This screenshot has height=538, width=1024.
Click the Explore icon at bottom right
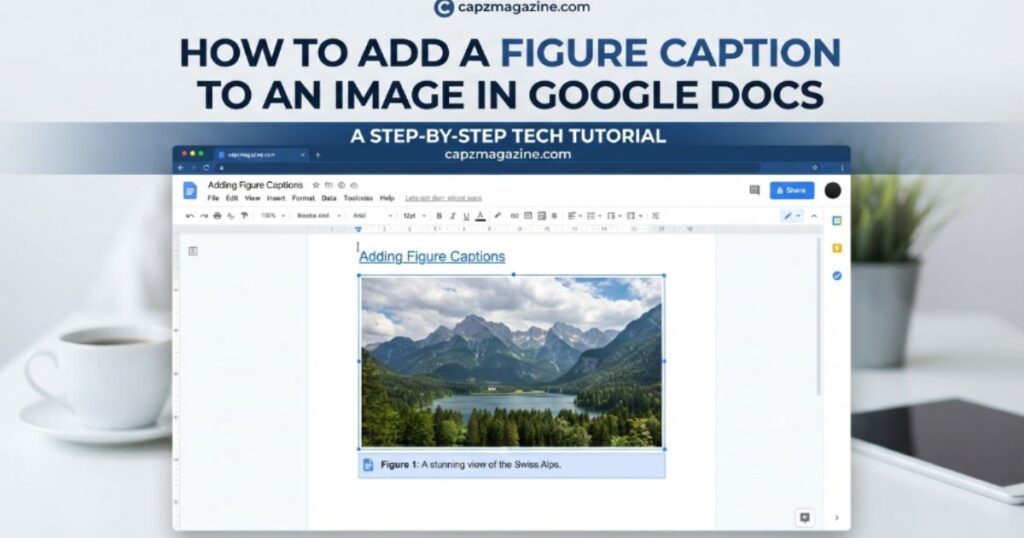[x=805, y=517]
